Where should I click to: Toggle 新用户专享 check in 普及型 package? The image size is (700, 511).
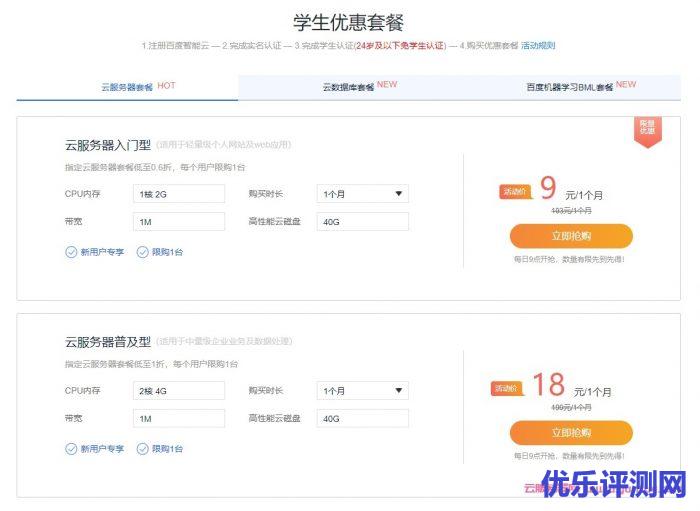[x=71, y=449]
